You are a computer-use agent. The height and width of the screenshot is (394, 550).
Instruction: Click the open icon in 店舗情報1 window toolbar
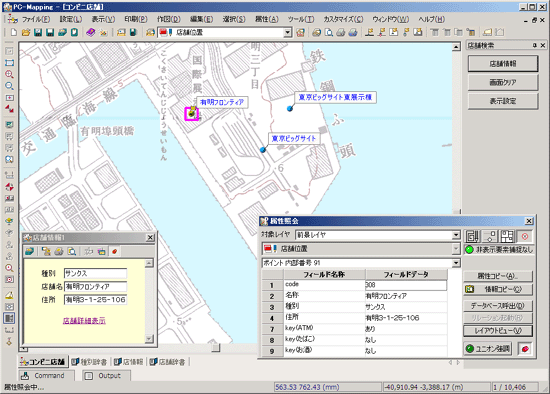click(30, 251)
